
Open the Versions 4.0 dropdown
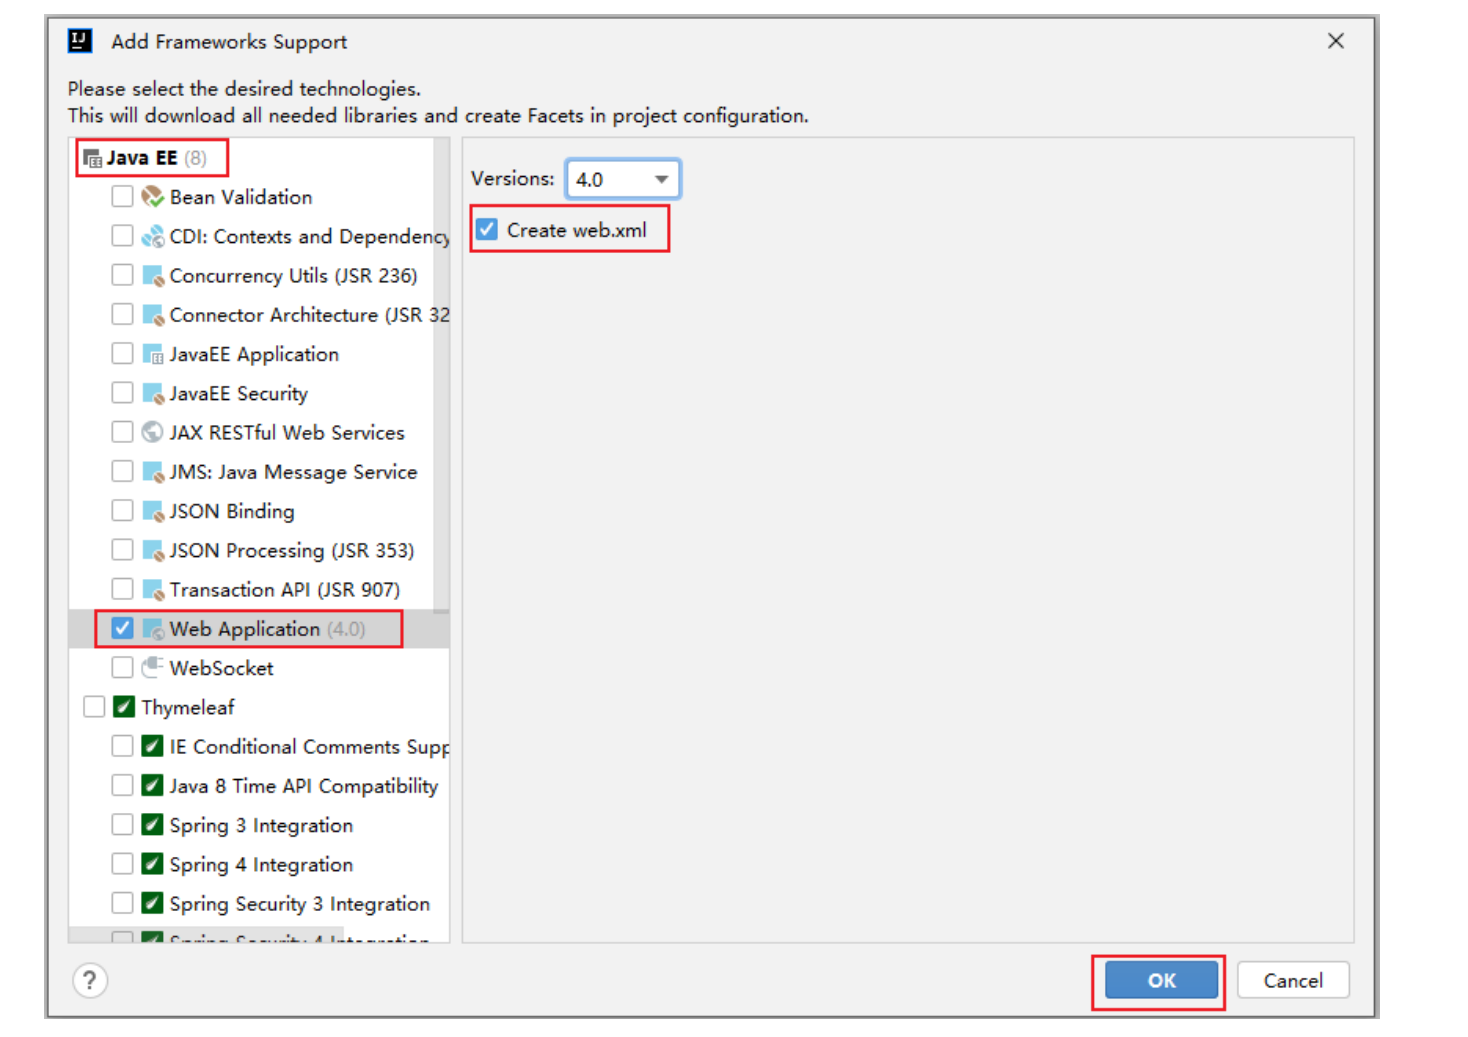pyautogui.click(x=623, y=179)
